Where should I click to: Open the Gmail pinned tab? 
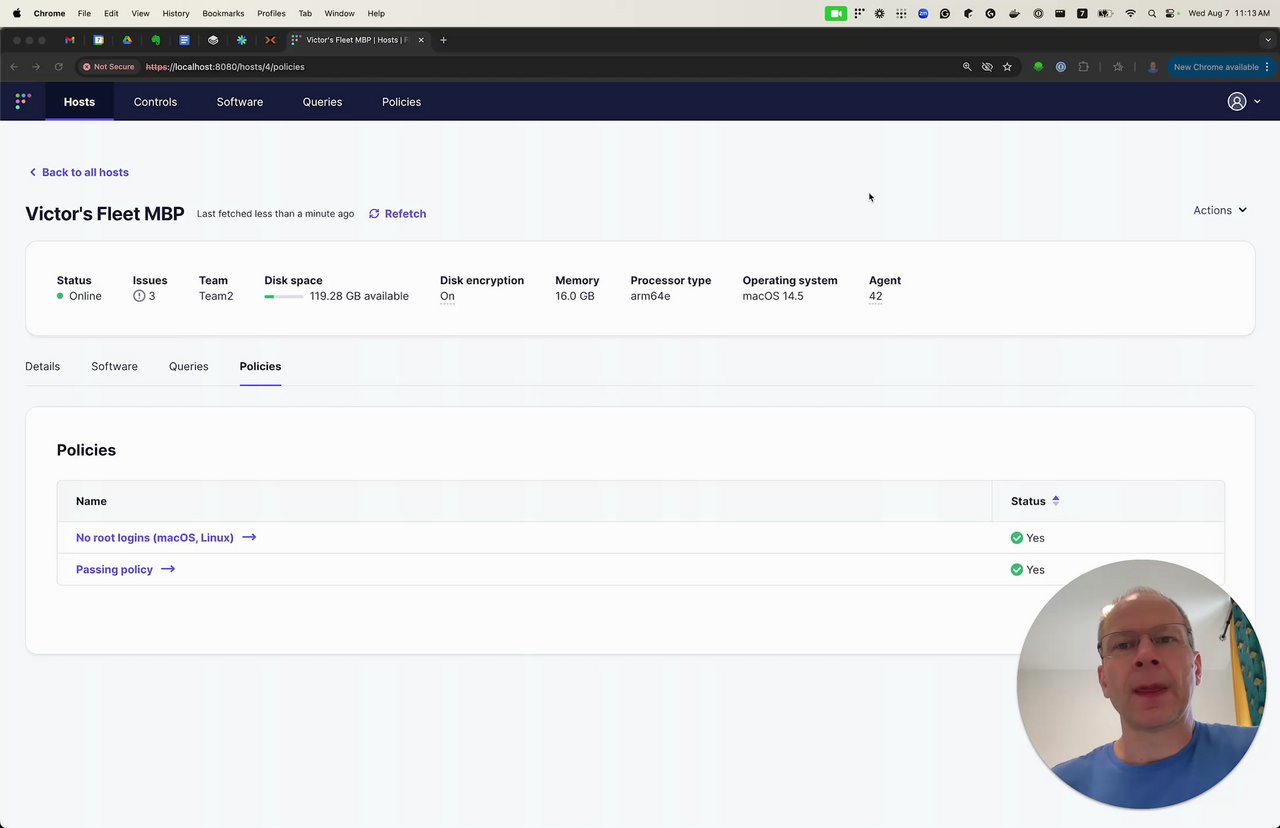pyautogui.click(x=70, y=40)
